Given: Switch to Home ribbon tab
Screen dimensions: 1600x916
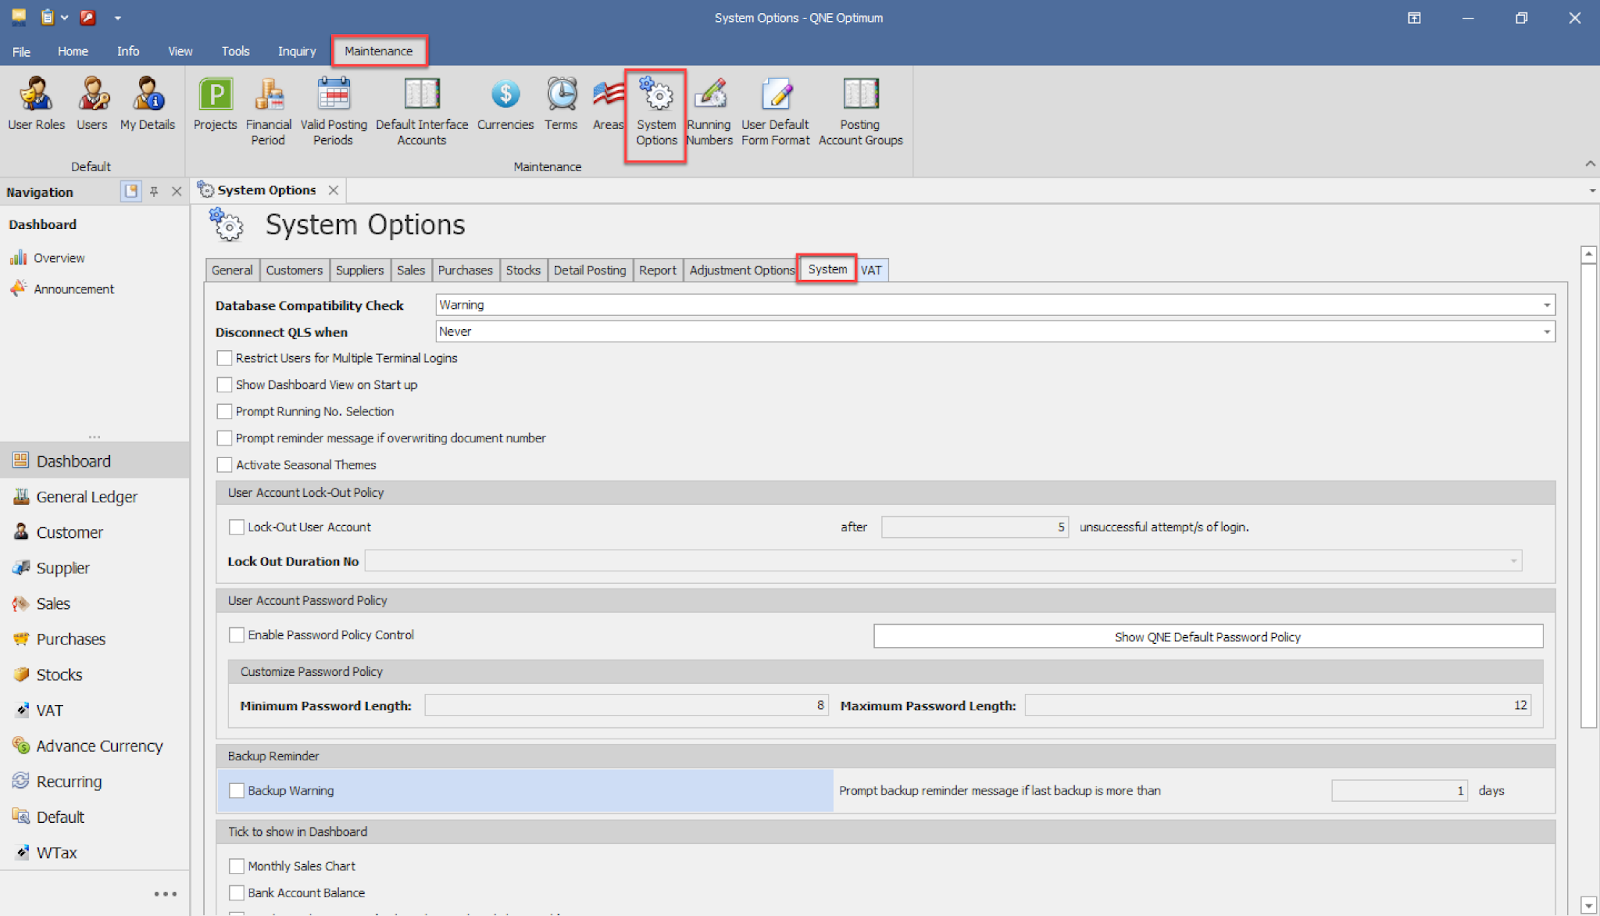Looking at the screenshot, I should tap(72, 51).
